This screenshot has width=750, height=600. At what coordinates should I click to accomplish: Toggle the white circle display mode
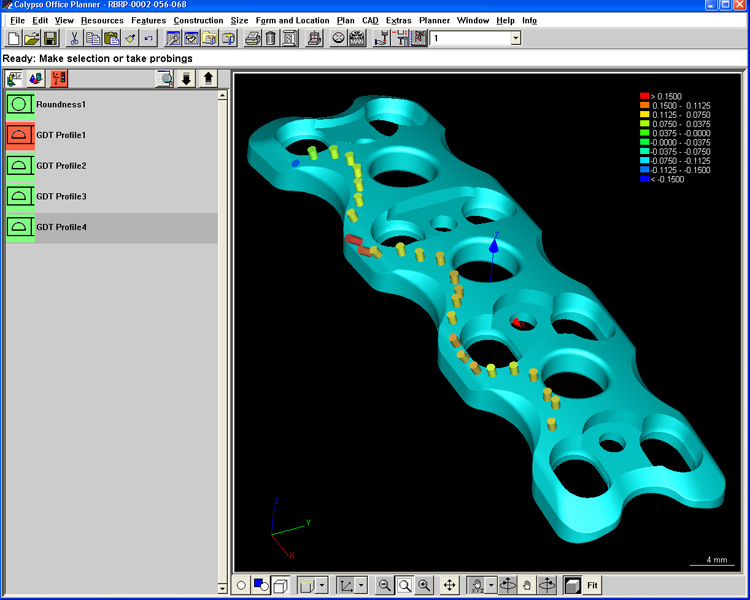(242, 585)
